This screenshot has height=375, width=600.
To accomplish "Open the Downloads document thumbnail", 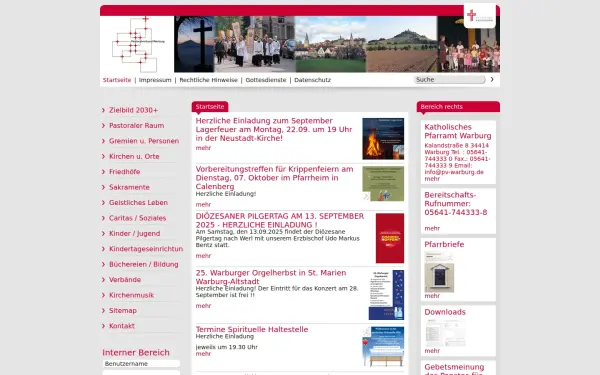I will (445, 333).
